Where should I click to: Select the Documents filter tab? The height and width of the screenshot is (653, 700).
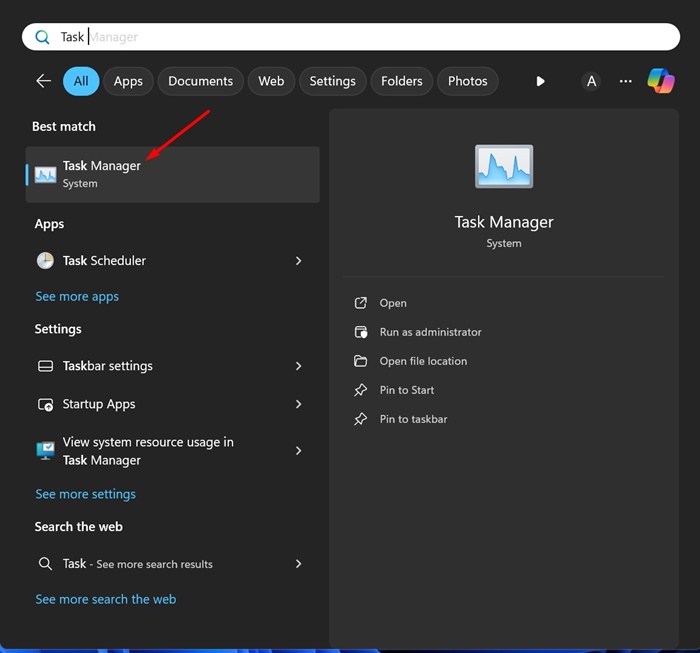[200, 81]
